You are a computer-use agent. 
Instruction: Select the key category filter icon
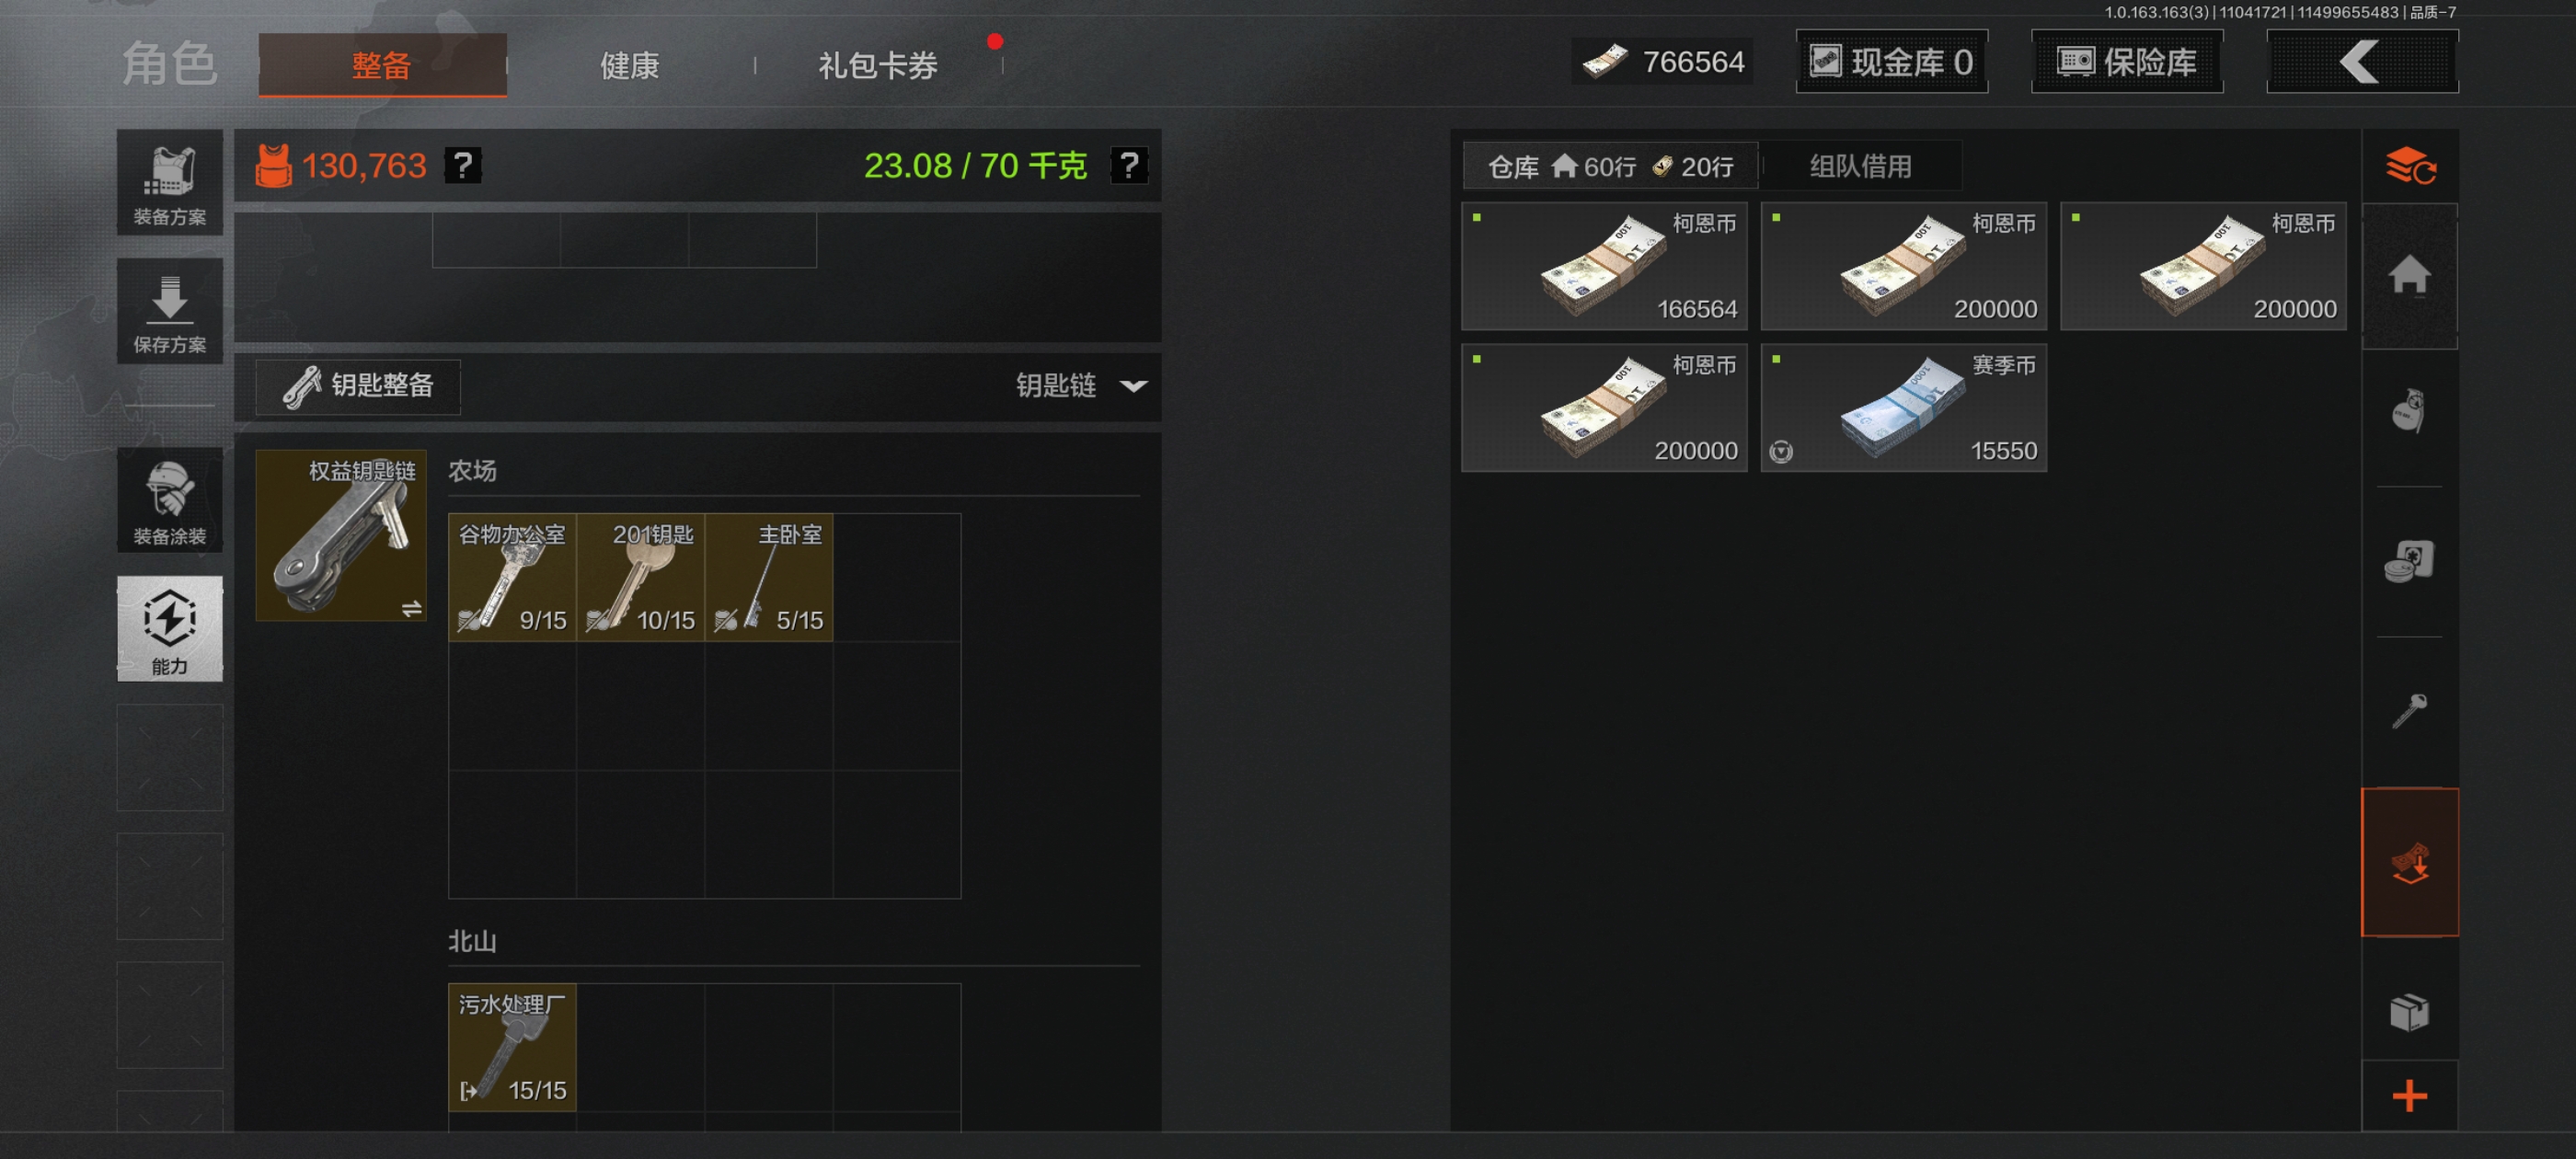(x=2410, y=711)
